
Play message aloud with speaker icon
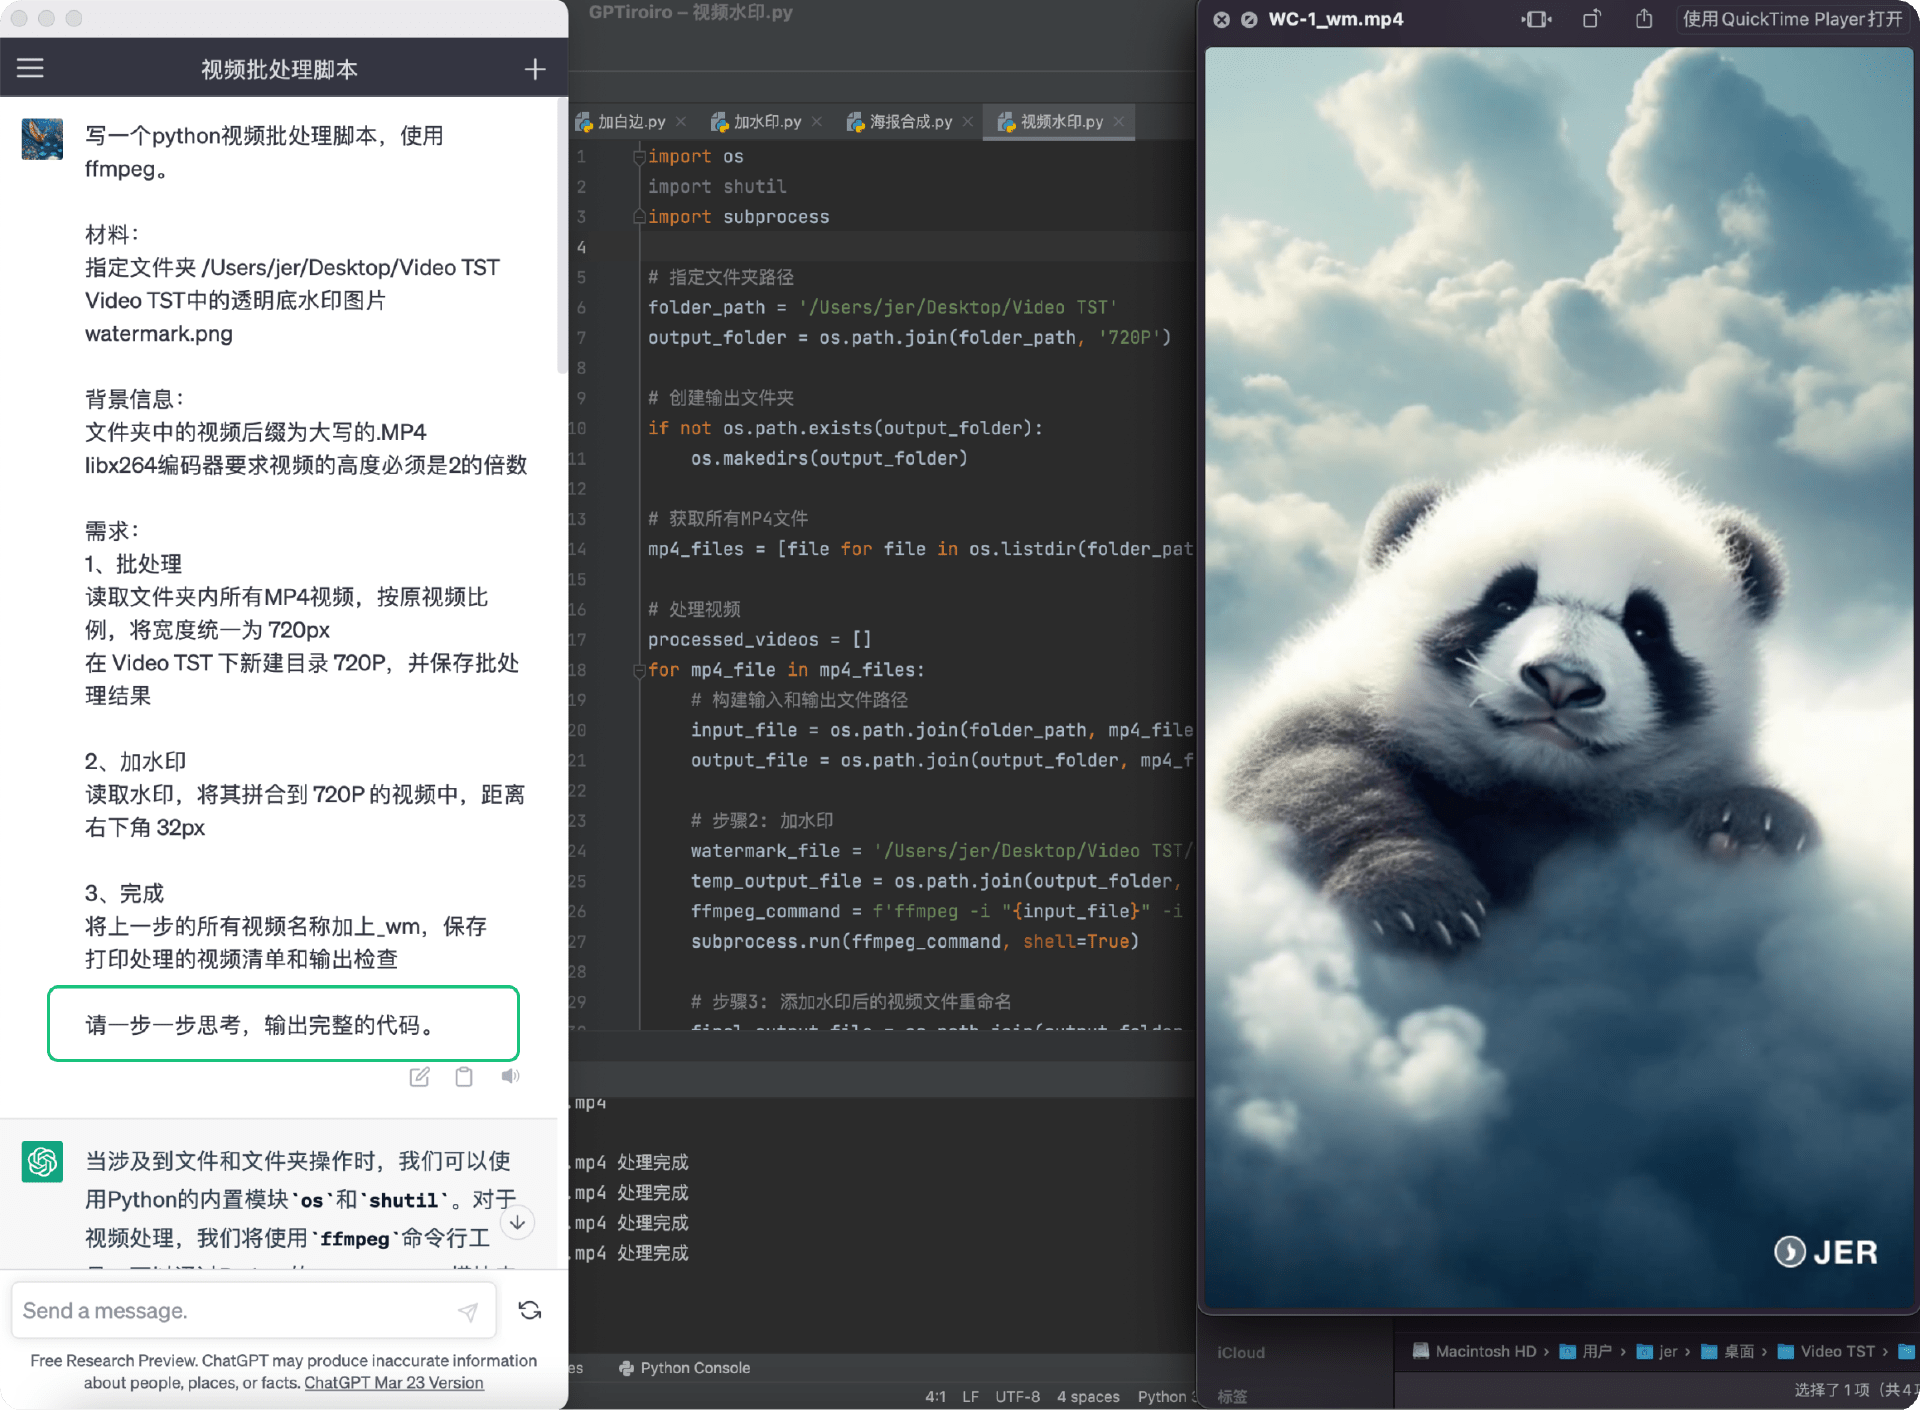510,1076
